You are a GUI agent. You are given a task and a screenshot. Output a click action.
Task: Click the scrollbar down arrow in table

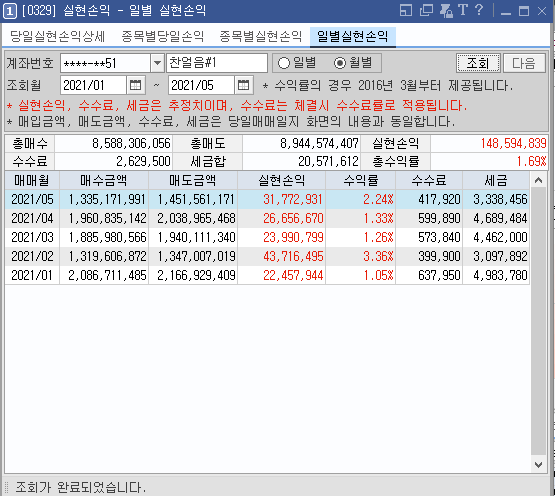coord(538,465)
